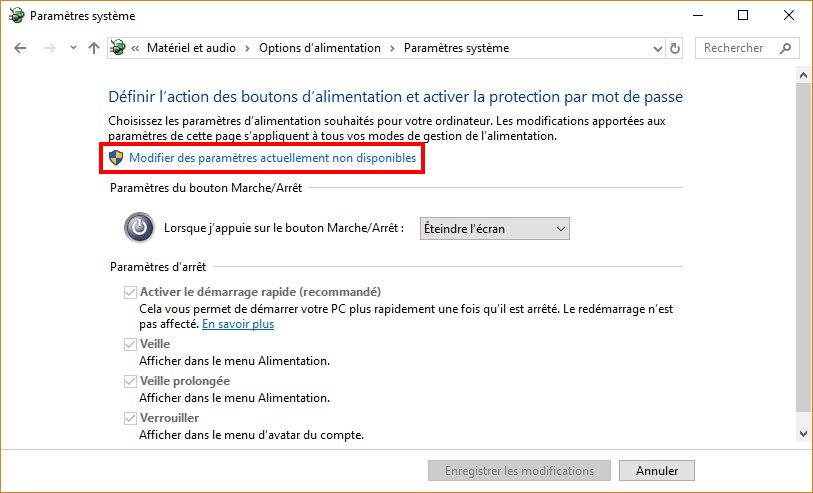Click the power options icon in the address bar
Screen dimensions: 813x493
(x=119, y=48)
